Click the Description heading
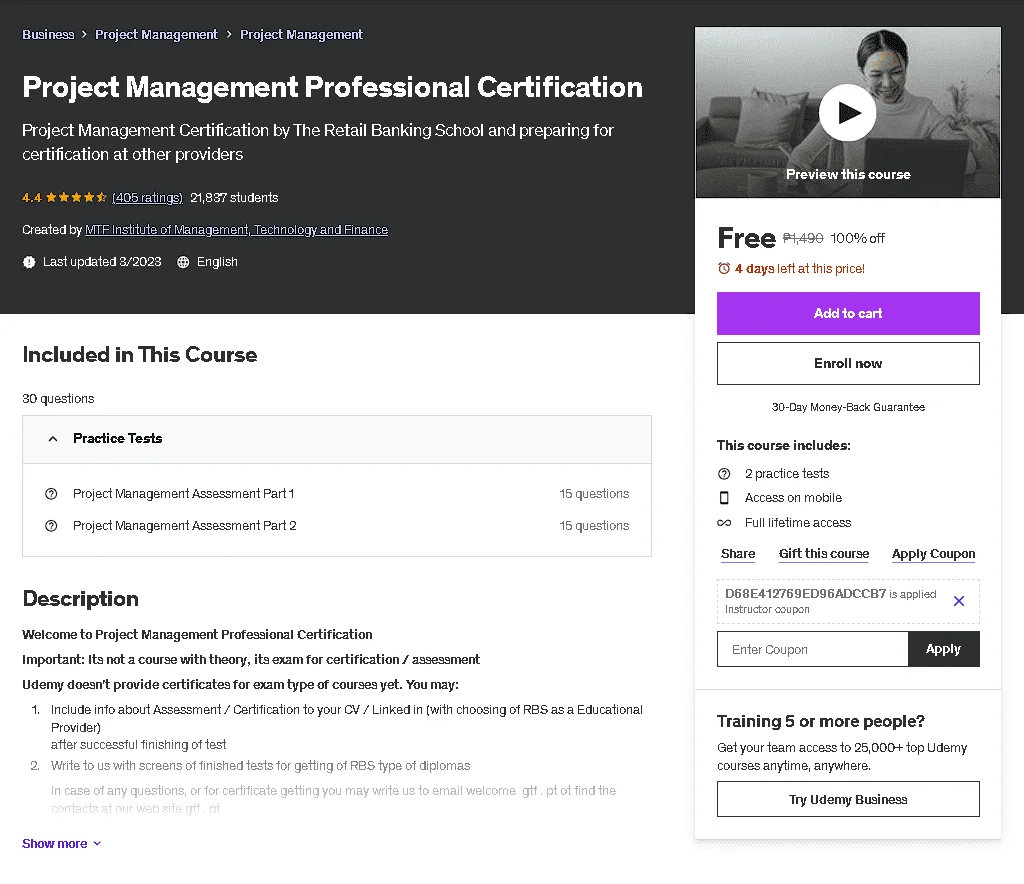This screenshot has width=1024, height=884. tap(80, 599)
